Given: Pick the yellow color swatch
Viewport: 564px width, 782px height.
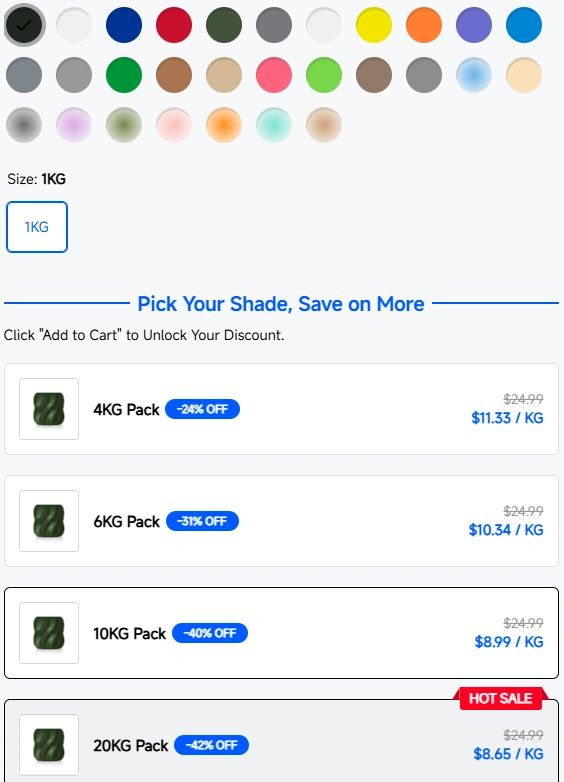Looking at the screenshot, I should pyautogui.click(x=374, y=25).
